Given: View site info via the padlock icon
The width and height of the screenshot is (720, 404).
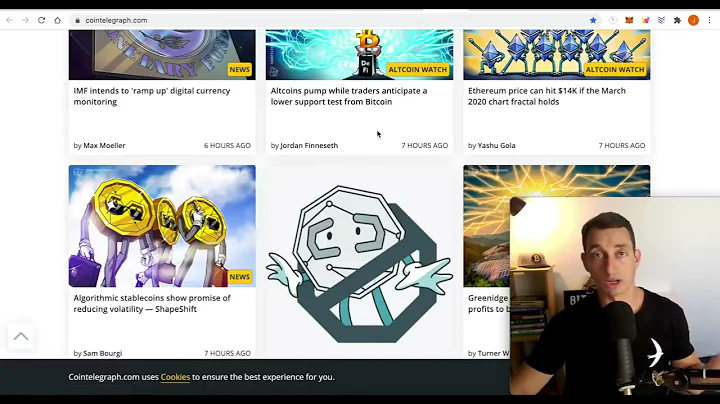Looking at the screenshot, I should [x=78, y=20].
